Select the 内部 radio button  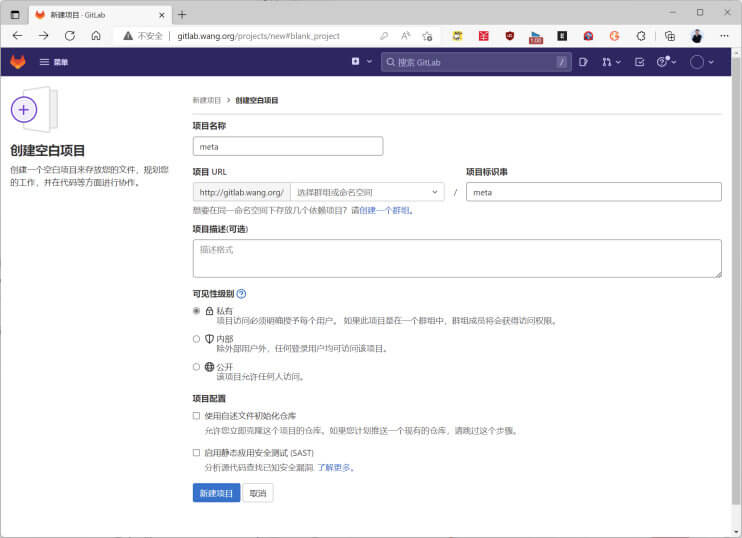click(196, 339)
